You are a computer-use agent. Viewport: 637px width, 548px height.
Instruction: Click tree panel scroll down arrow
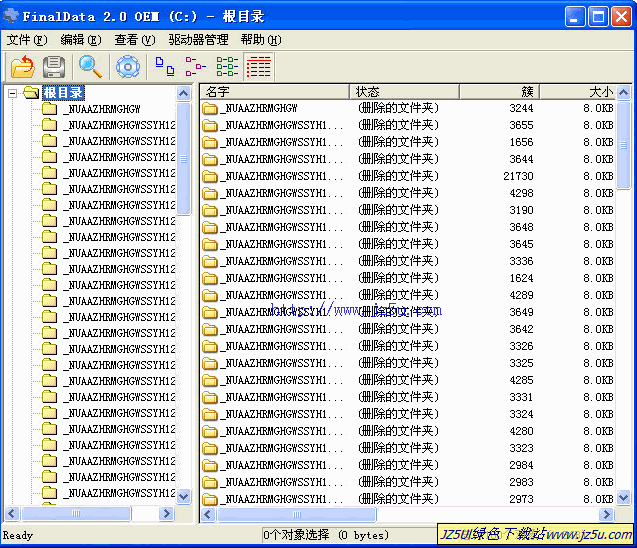184,496
